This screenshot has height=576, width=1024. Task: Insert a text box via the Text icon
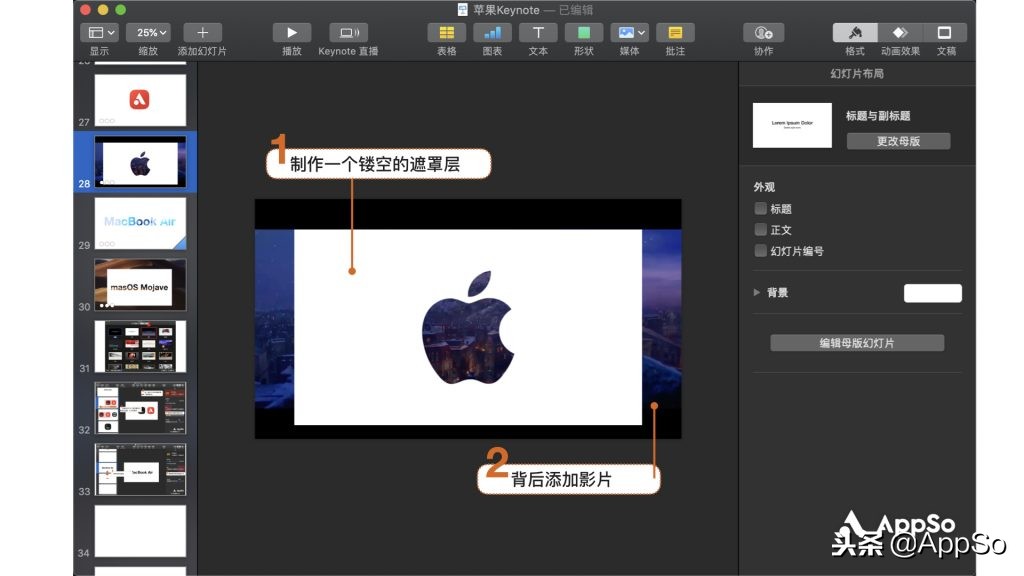(537, 32)
